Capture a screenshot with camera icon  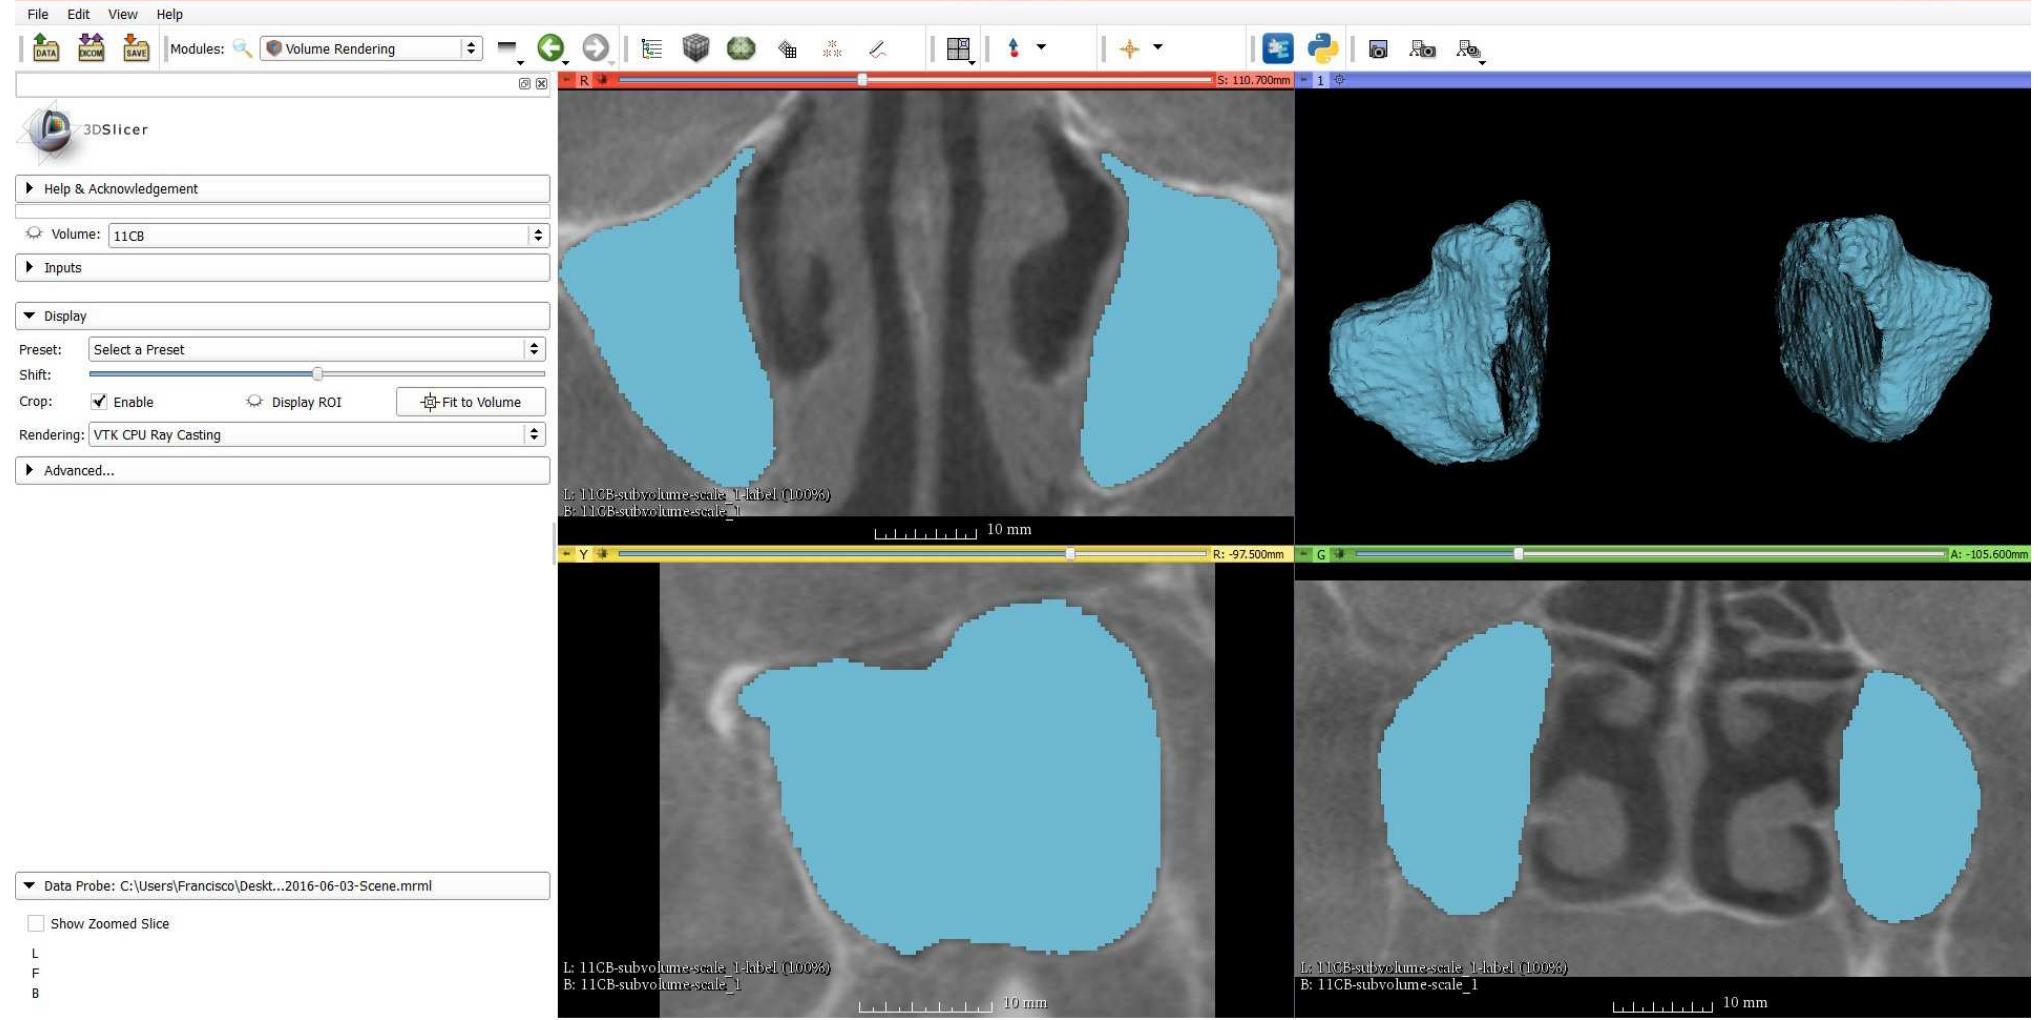1377,49
